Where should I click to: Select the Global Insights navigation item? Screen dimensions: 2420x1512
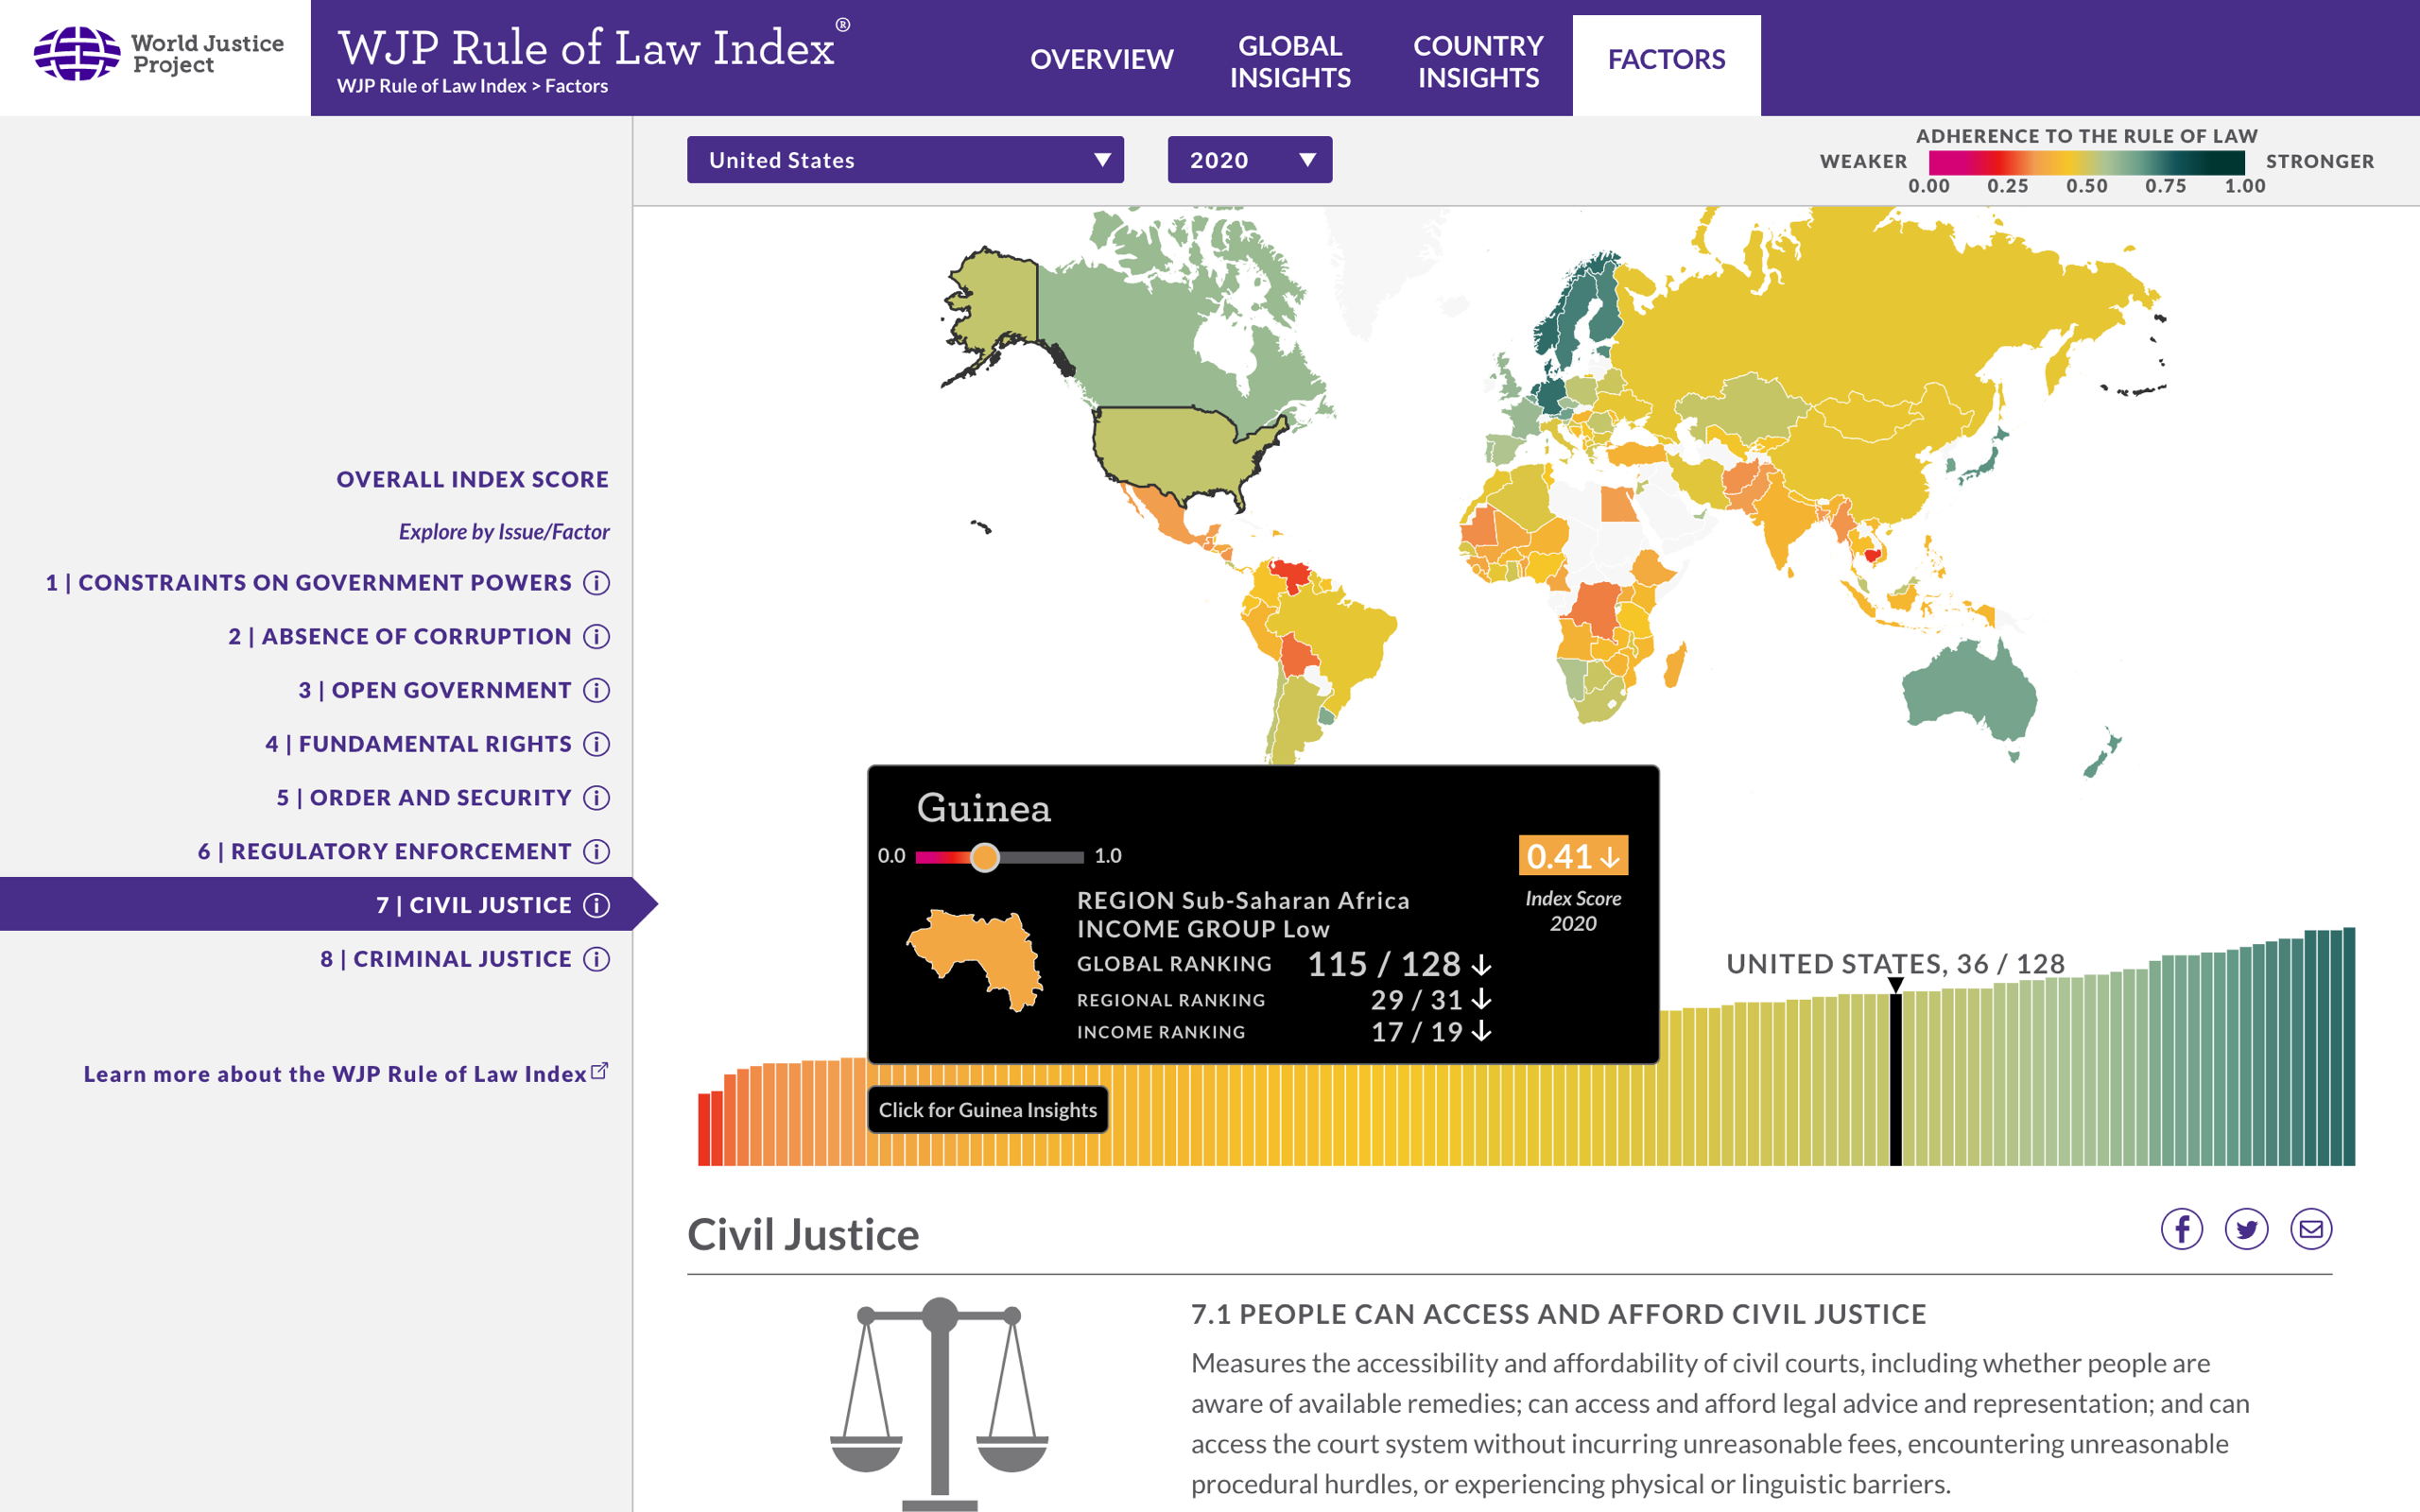[x=1290, y=61]
